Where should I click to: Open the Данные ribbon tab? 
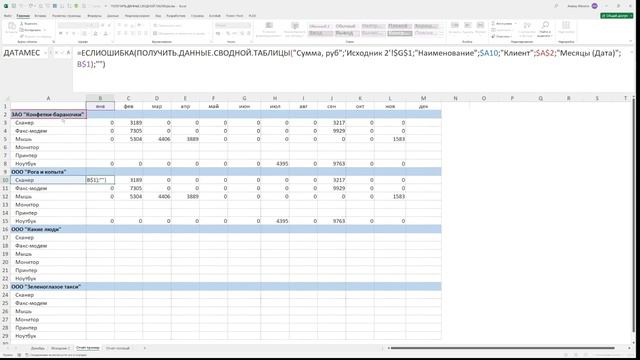(113, 16)
